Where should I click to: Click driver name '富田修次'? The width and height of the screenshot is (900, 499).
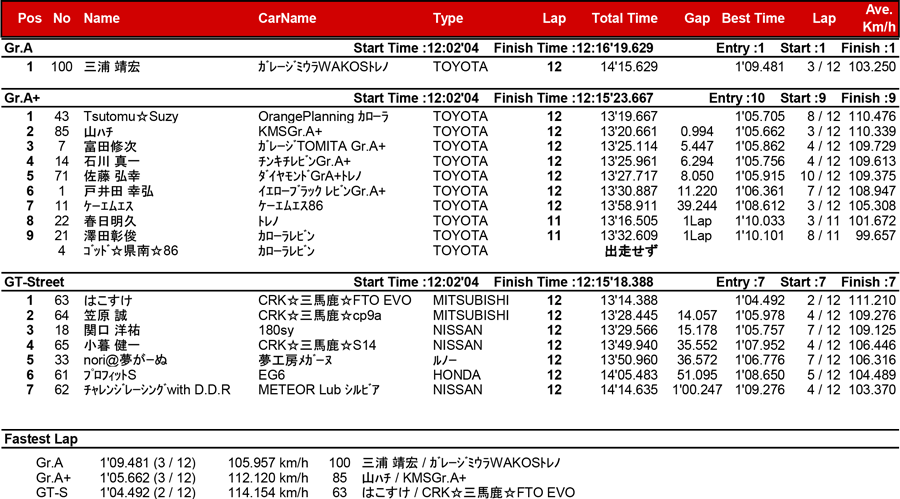coord(110,146)
